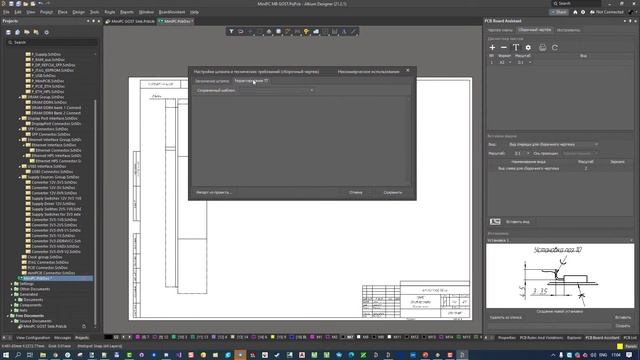The width and height of the screenshot is (640, 360).
Task: Open the Projects panel gear settings icon
Action: point(46,32)
